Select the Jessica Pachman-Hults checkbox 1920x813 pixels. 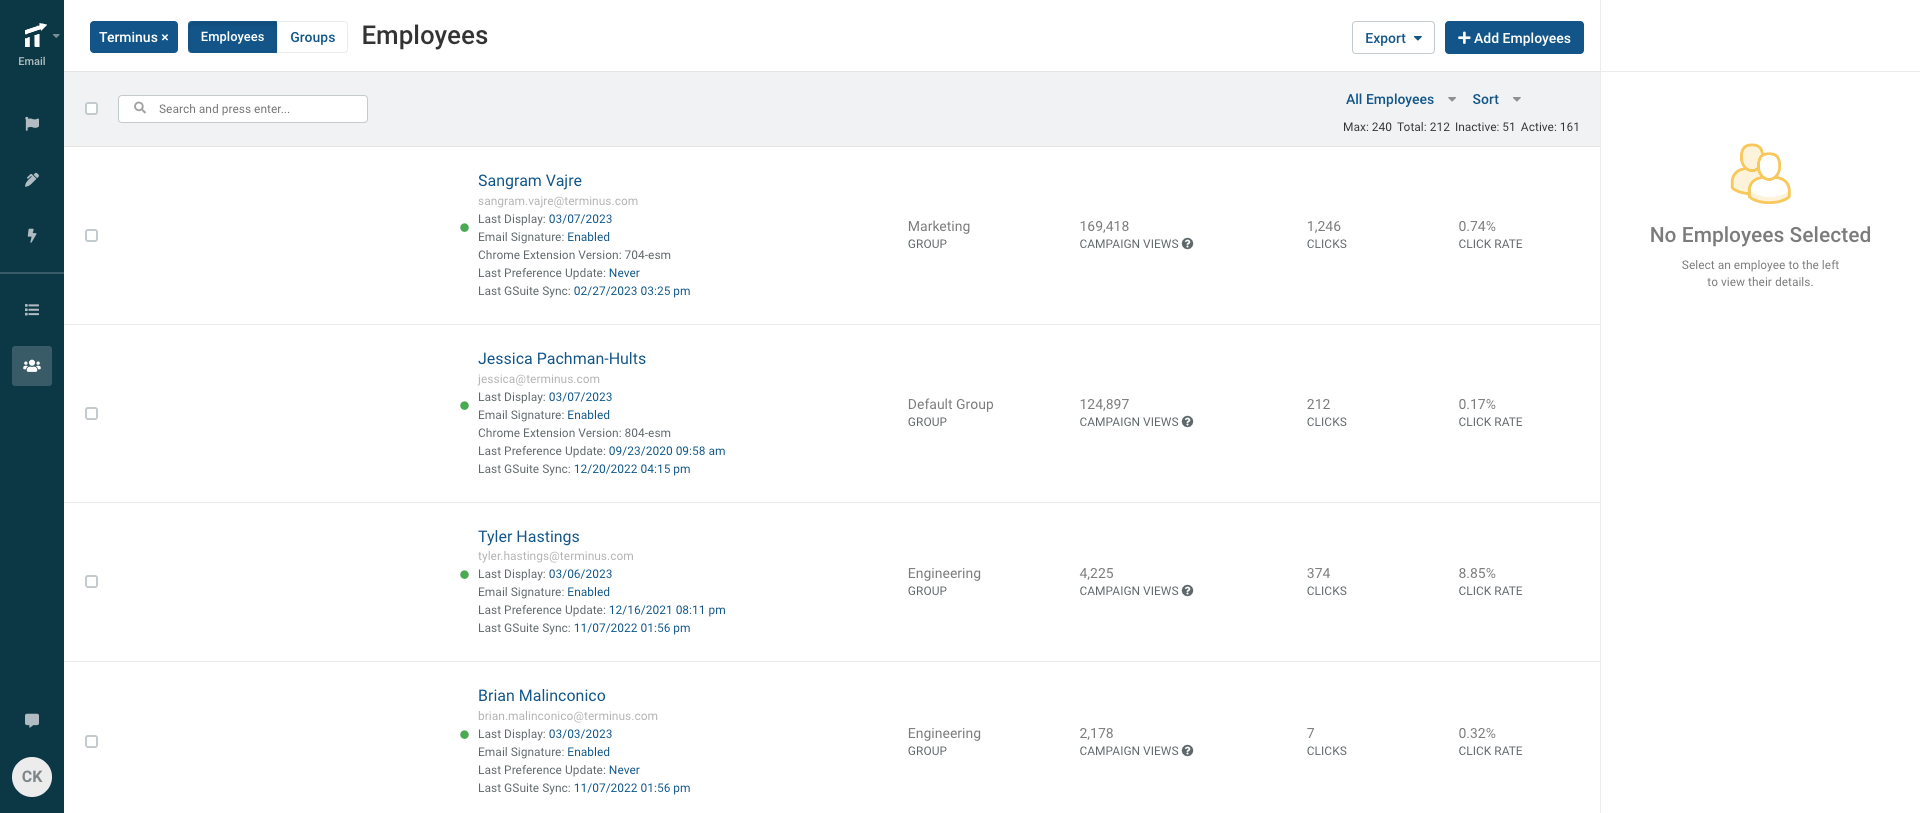tap(92, 414)
